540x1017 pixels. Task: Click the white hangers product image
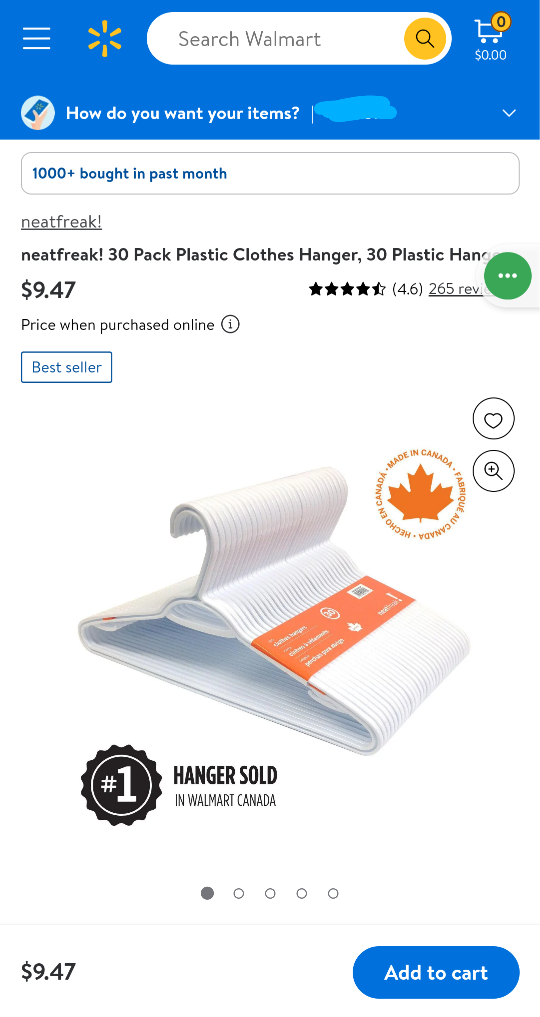click(x=275, y=610)
